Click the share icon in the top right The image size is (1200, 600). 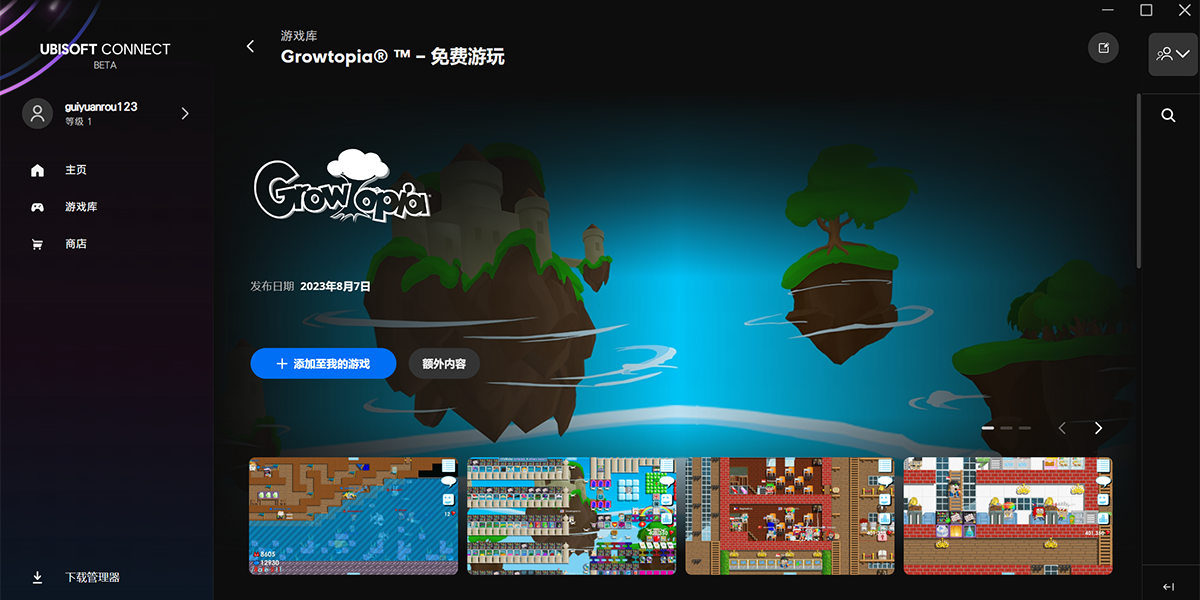click(x=1103, y=48)
